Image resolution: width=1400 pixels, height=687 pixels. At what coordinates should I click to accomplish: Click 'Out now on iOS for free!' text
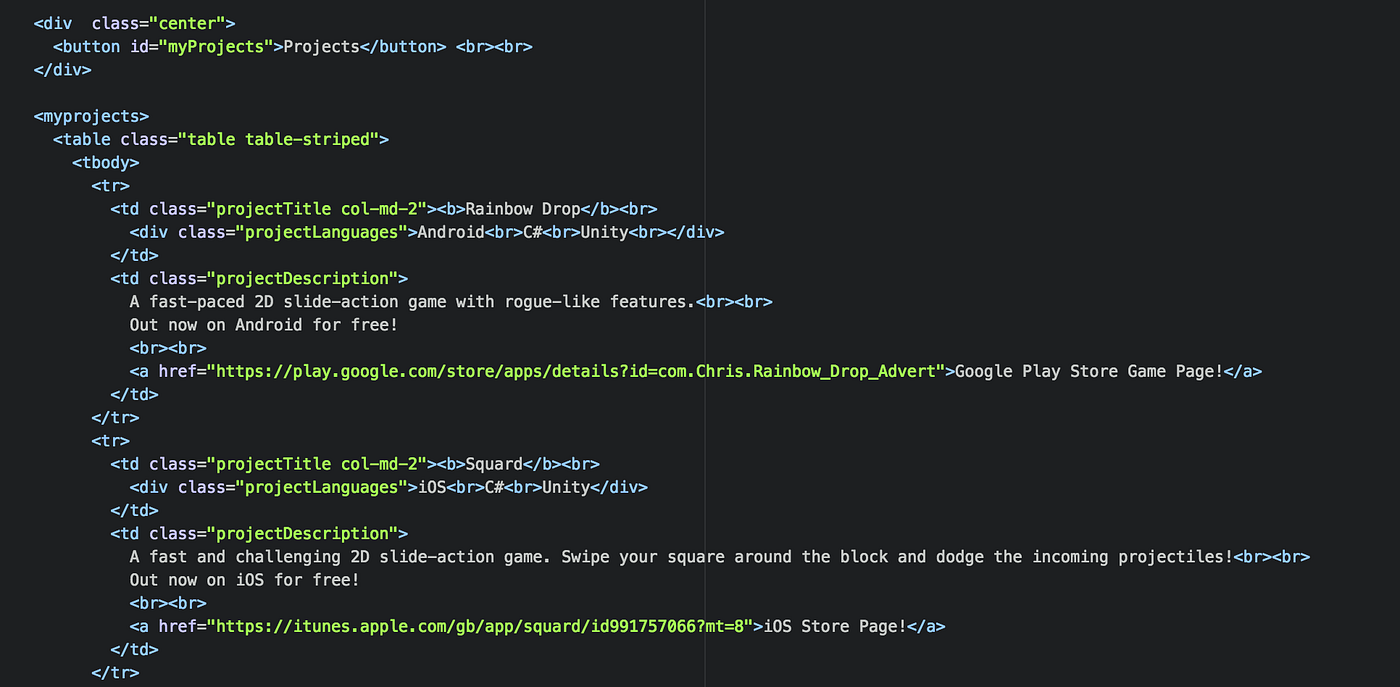pos(243,580)
